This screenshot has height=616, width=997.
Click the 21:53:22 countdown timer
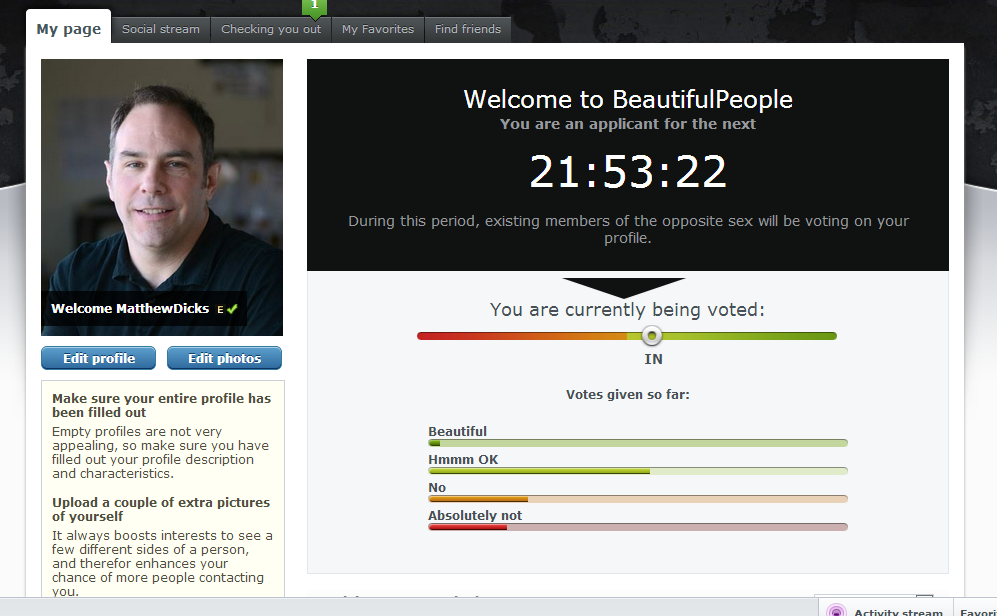(628, 172)
